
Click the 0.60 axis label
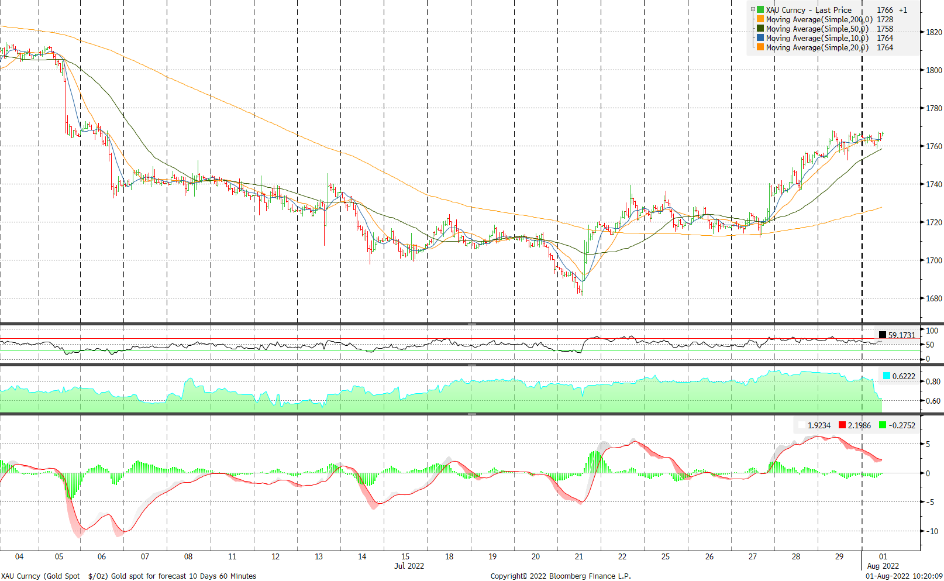pos(933,401)
